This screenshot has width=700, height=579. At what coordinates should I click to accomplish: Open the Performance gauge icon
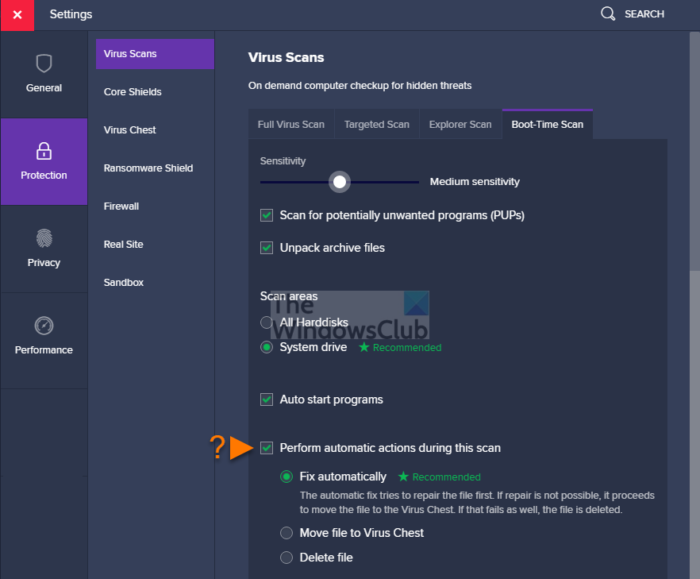pos(44,325)
